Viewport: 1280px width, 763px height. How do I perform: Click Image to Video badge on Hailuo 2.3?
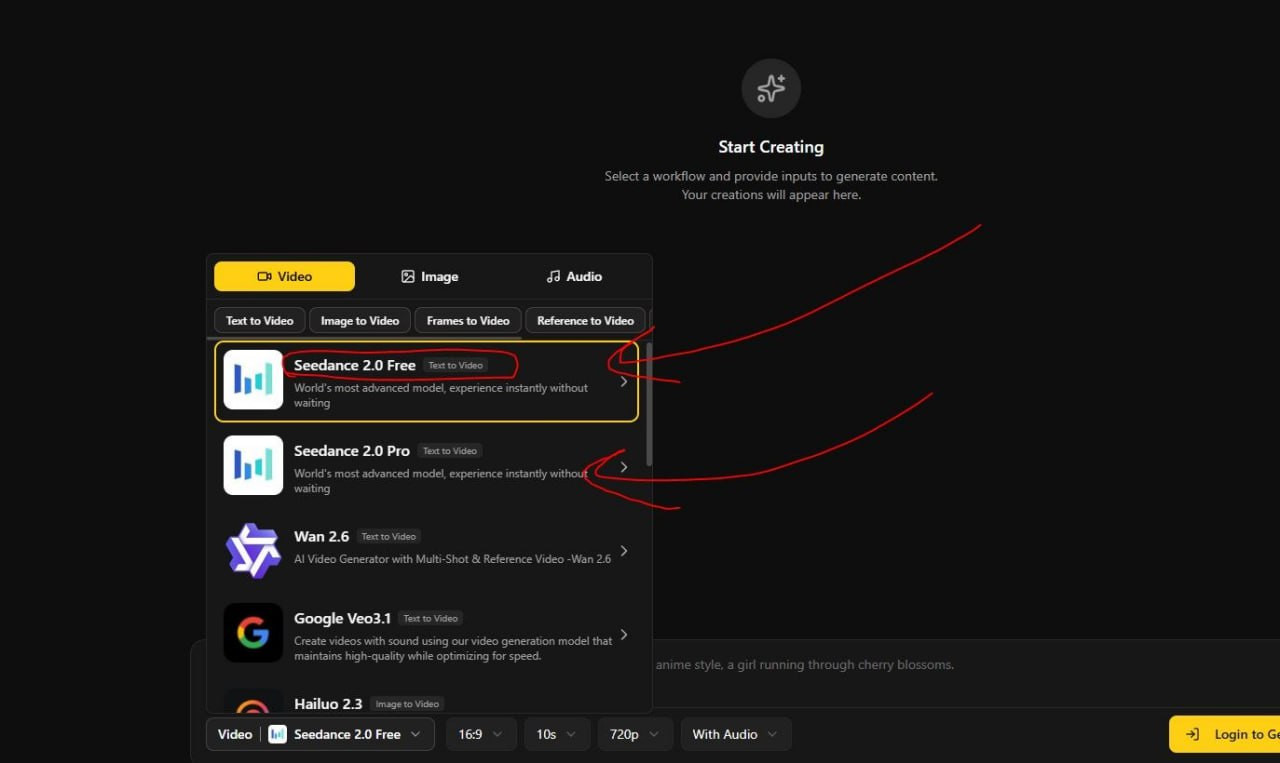(406, 704)
